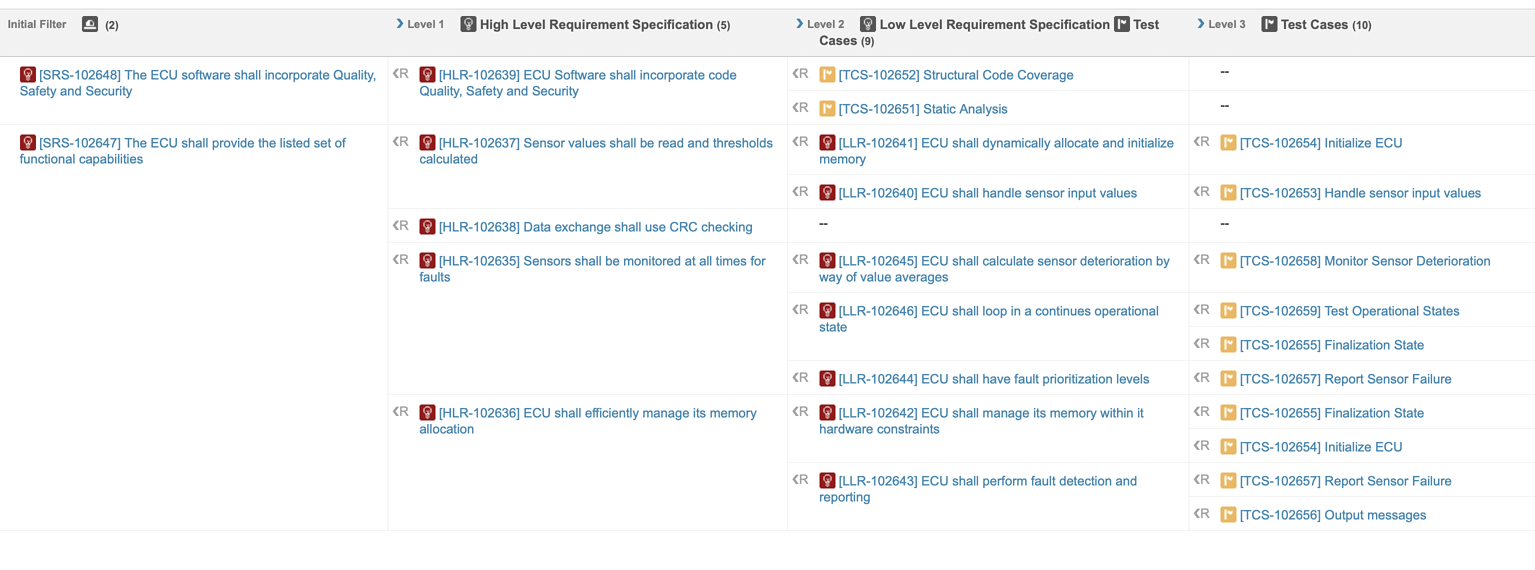The height and width of the screenshot is (570, 1535).
Task: Expand the Level 2 chevron
Action: [799, 24]
